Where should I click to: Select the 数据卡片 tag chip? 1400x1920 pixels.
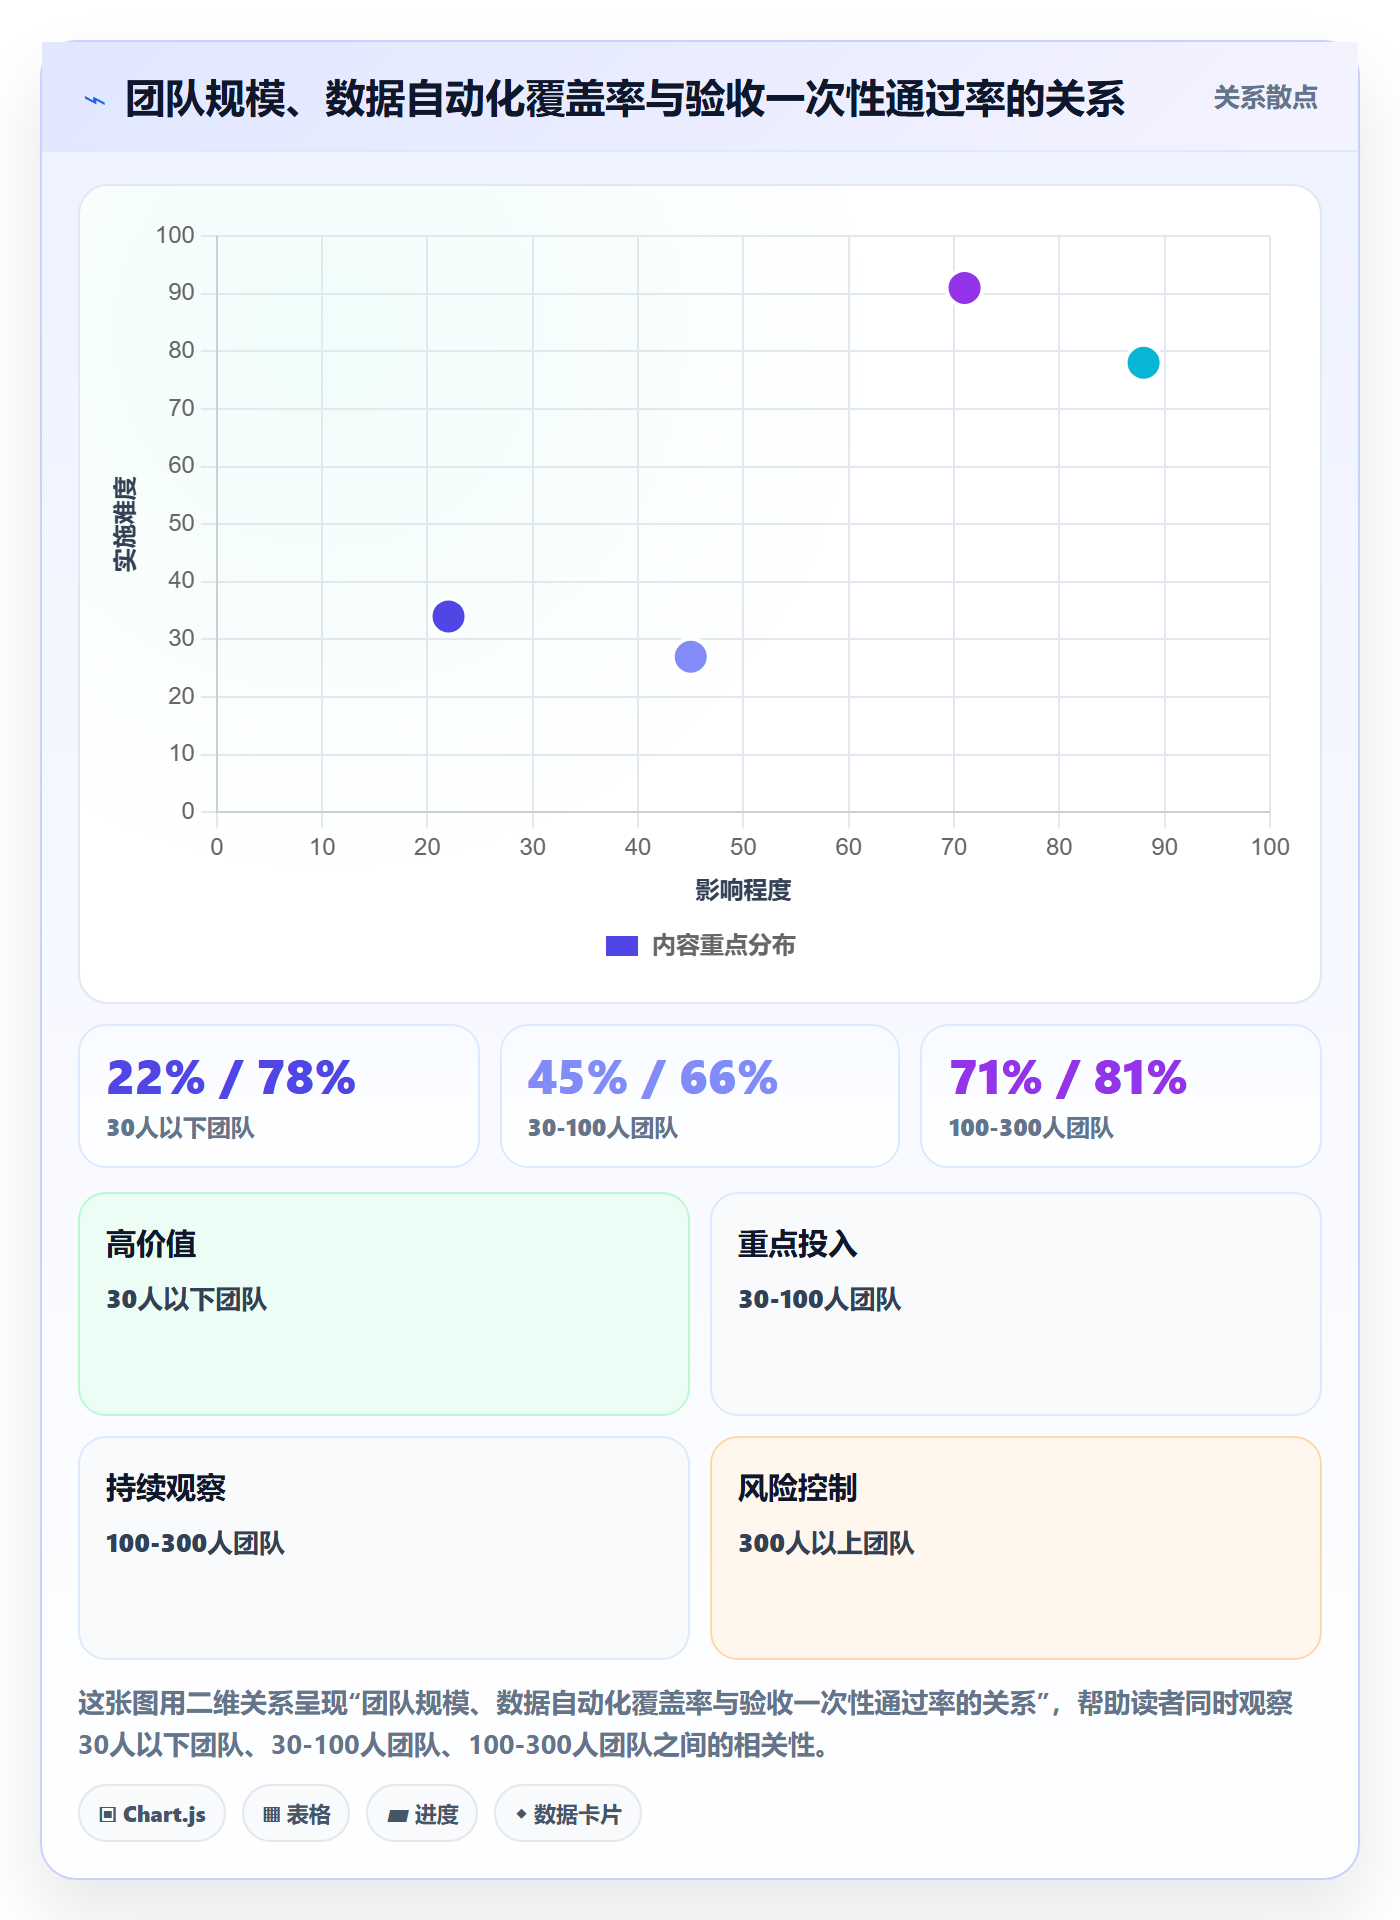[568, 1814]
